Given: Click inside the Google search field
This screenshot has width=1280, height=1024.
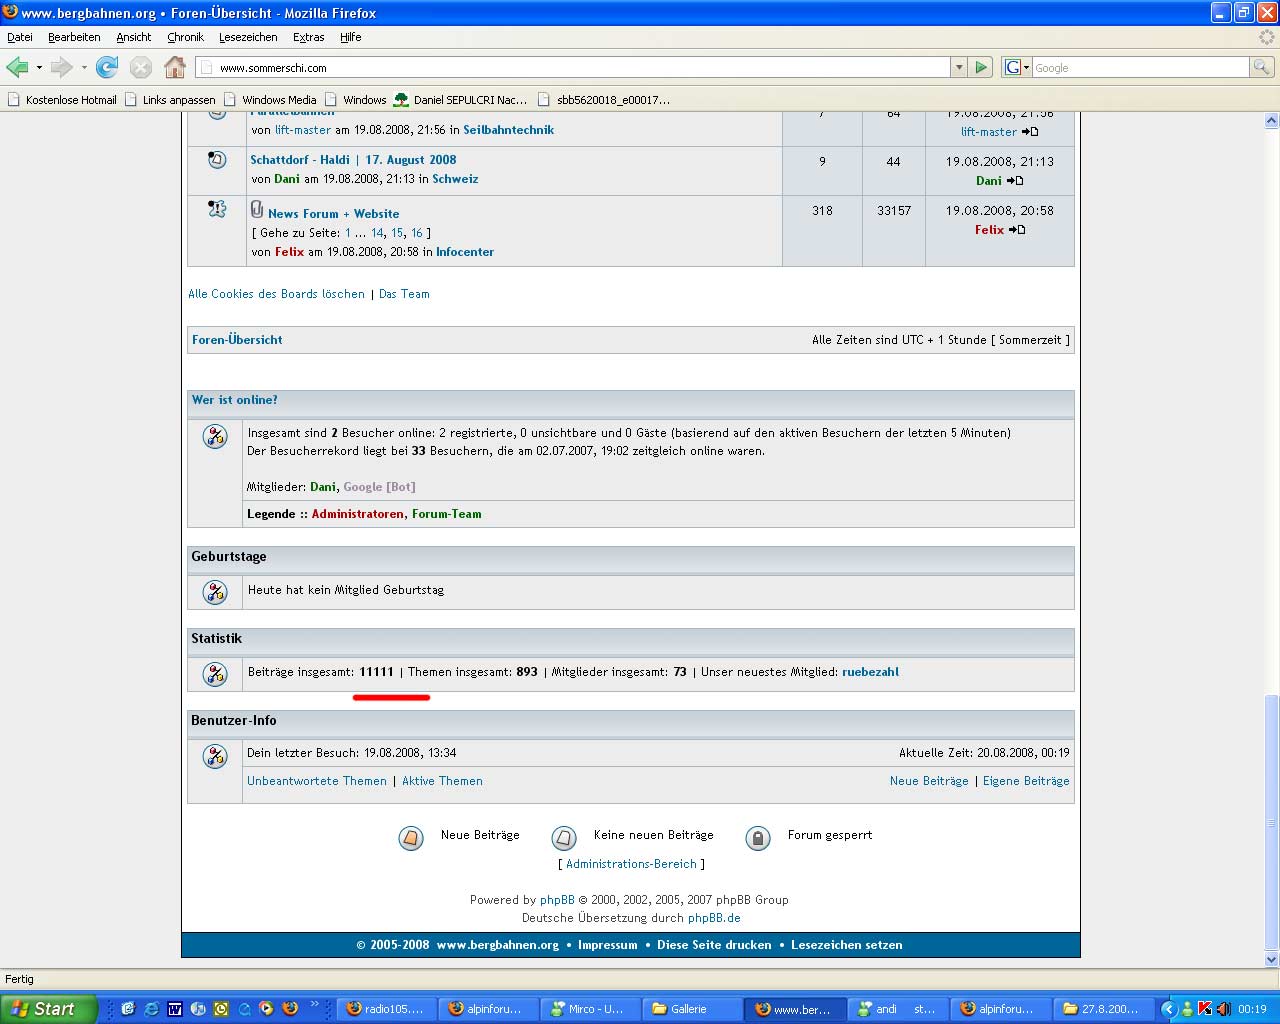Looking at the screenshot, I should click(x=1140, y=67).
